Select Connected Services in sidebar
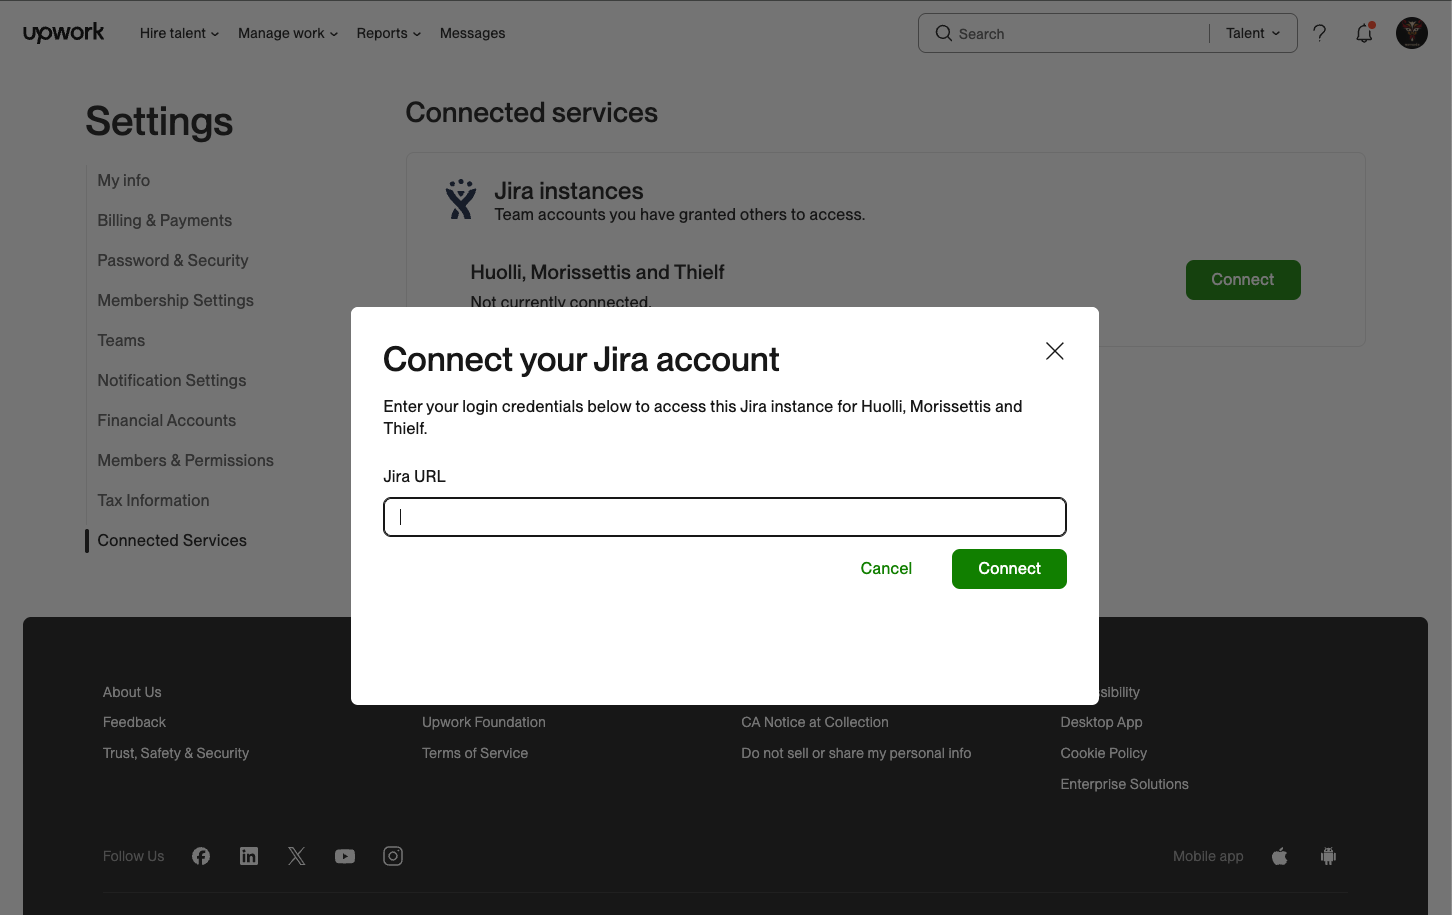The width and height of the screenshot is (1452, 915). (x=172, y=541)
